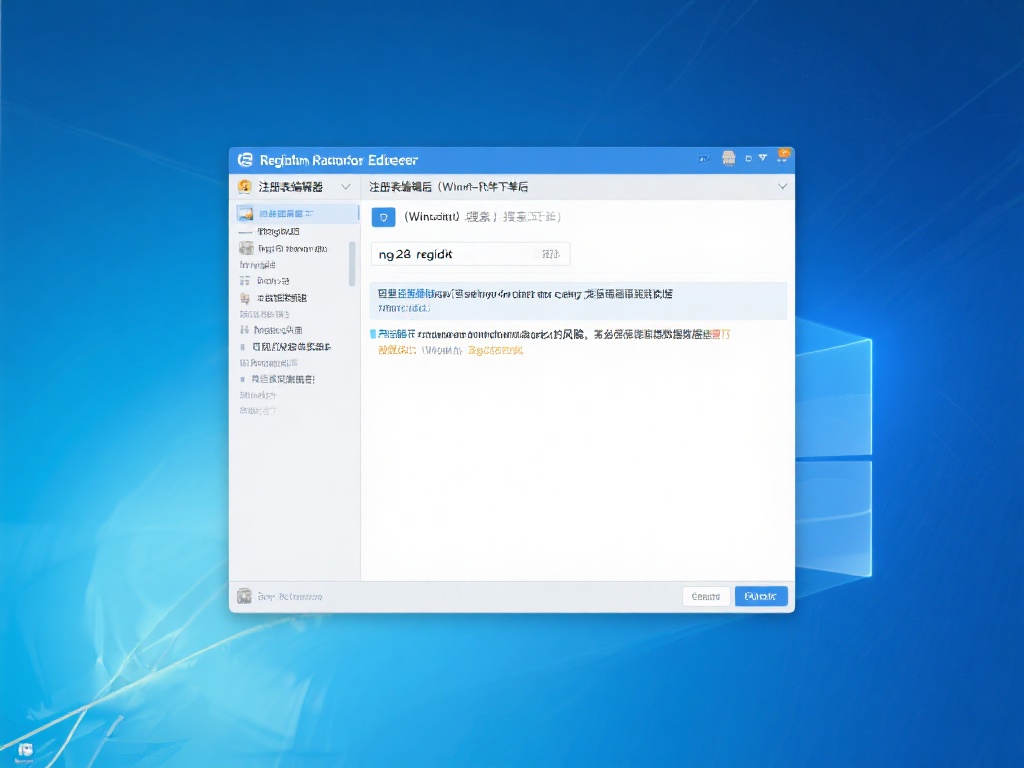
Task: Click the picture icon on highlighted sidebar item
Action: 245,213
